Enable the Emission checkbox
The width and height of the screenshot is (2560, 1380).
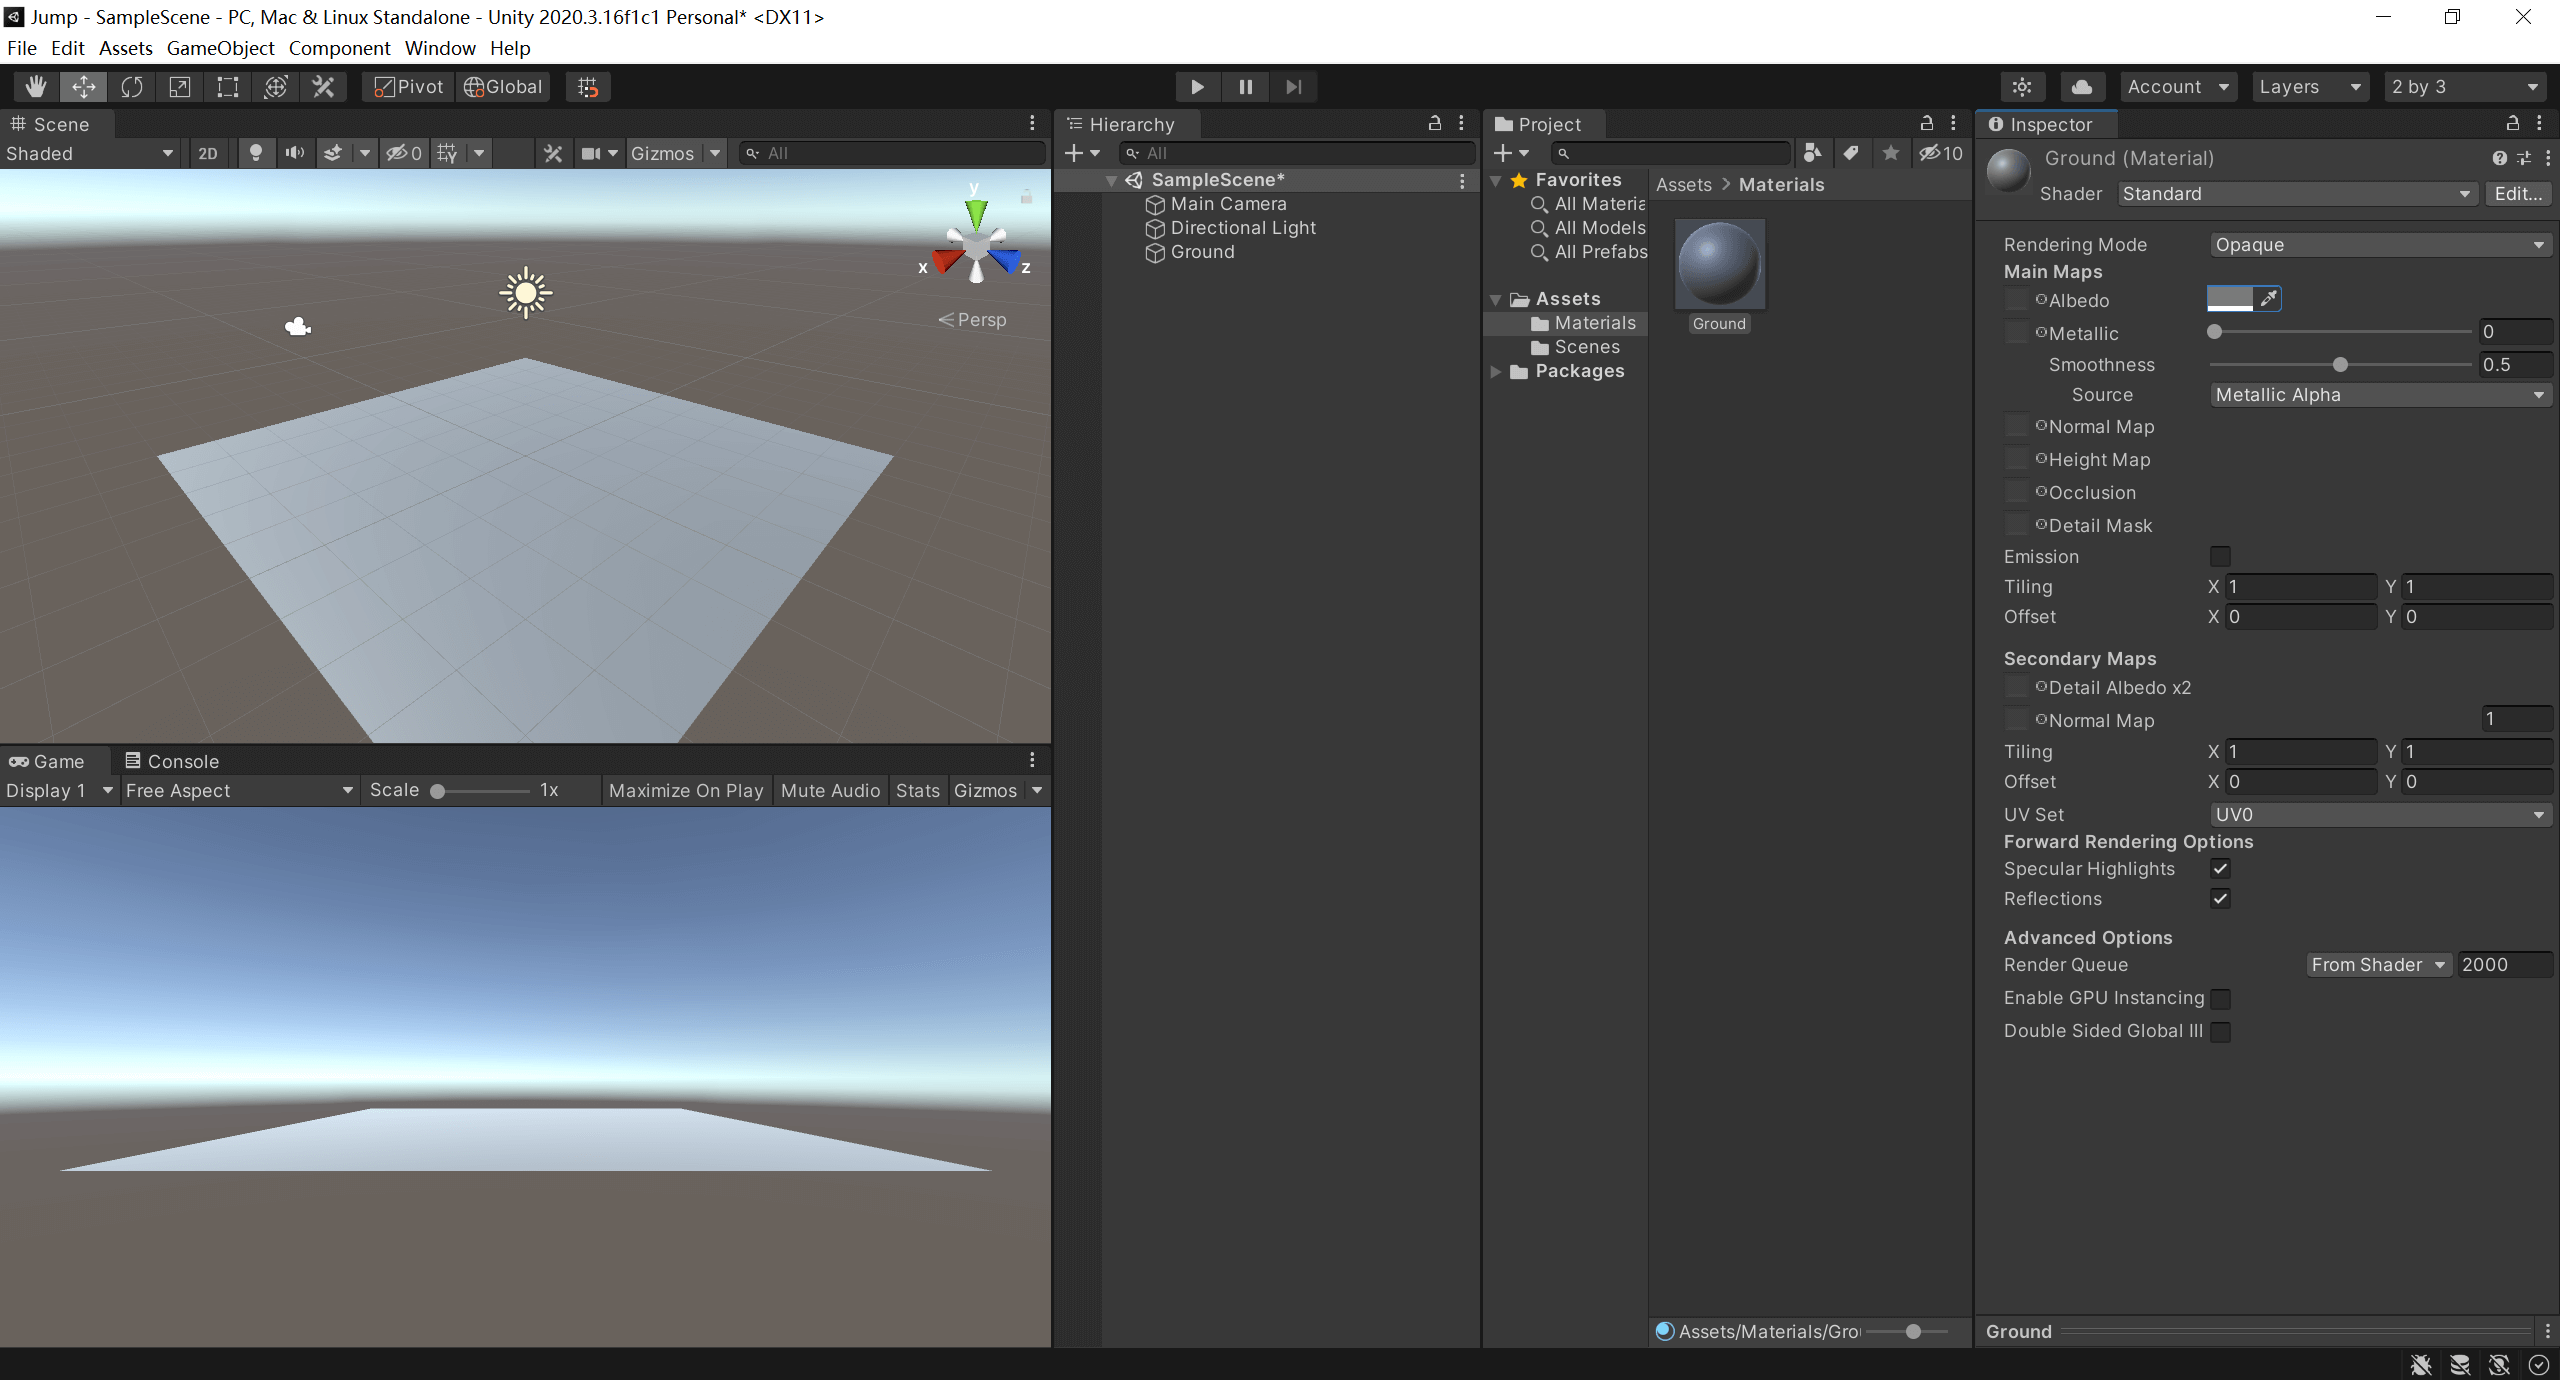2220,557
